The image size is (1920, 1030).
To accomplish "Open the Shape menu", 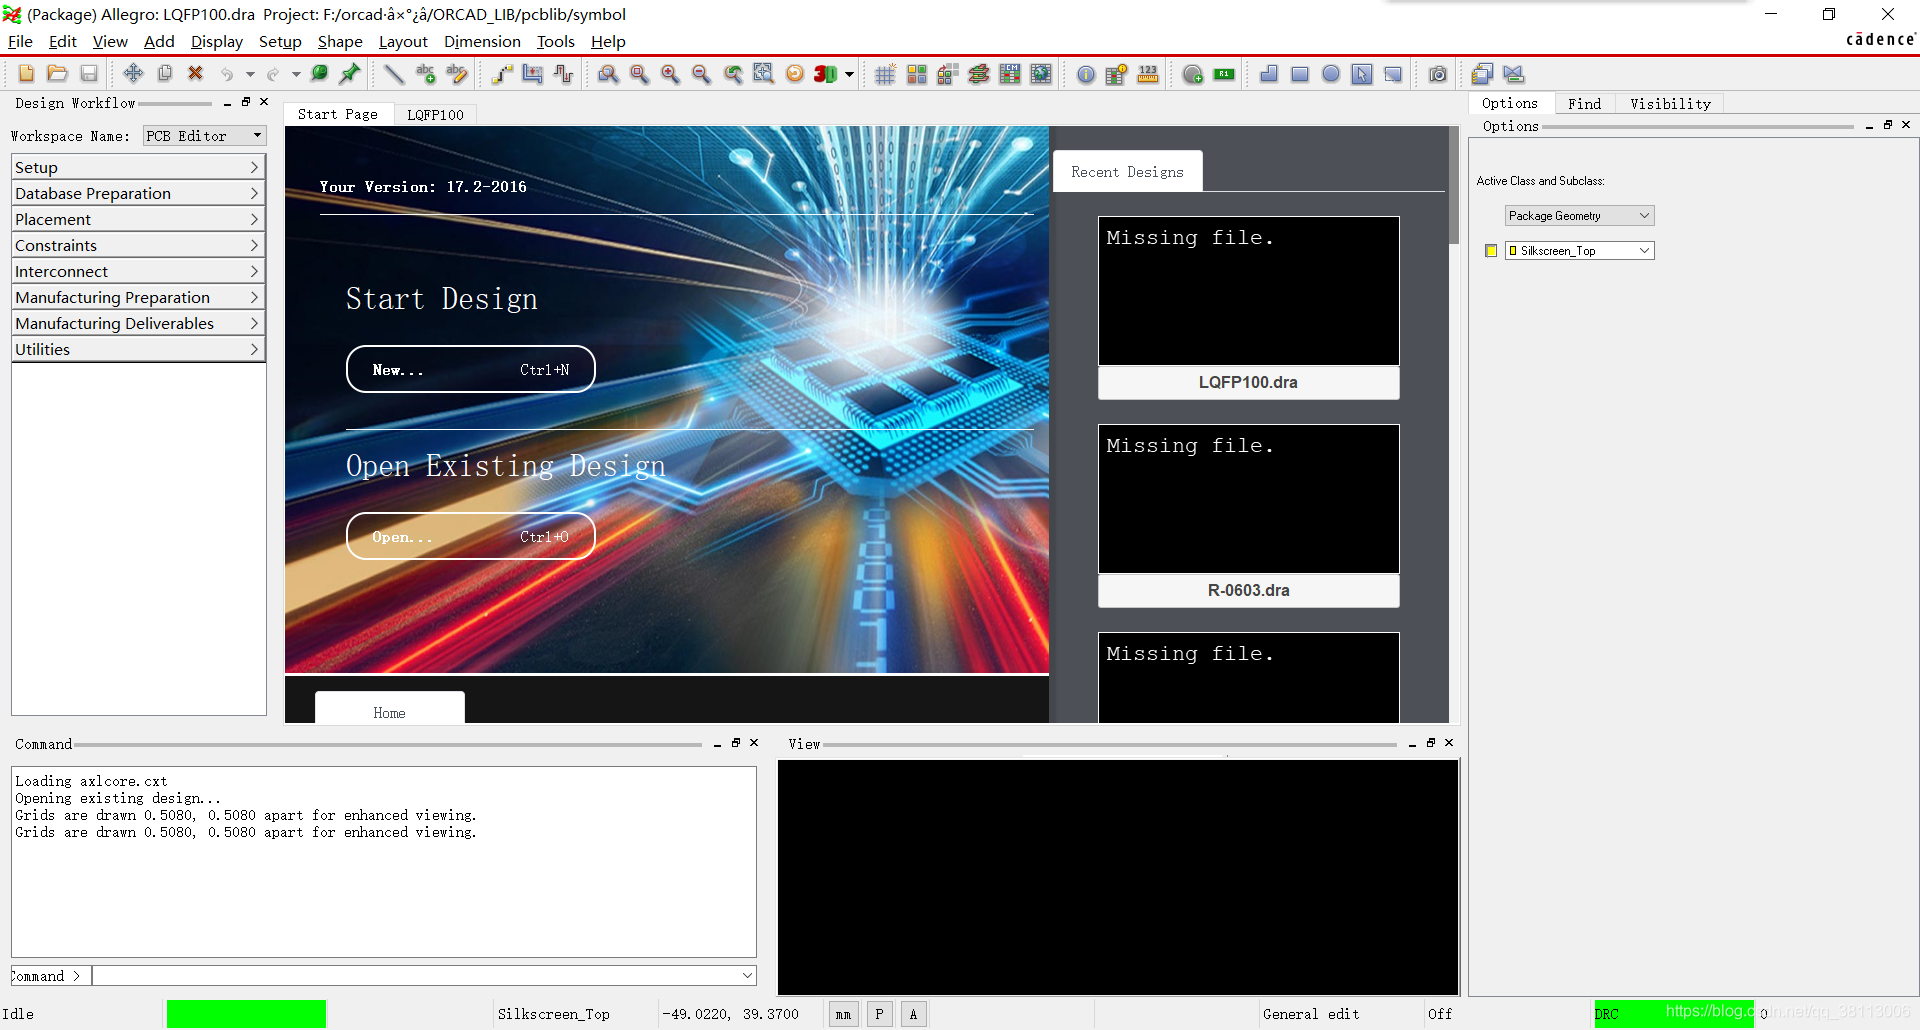I will pyautogui.click(x=340, y=41).
